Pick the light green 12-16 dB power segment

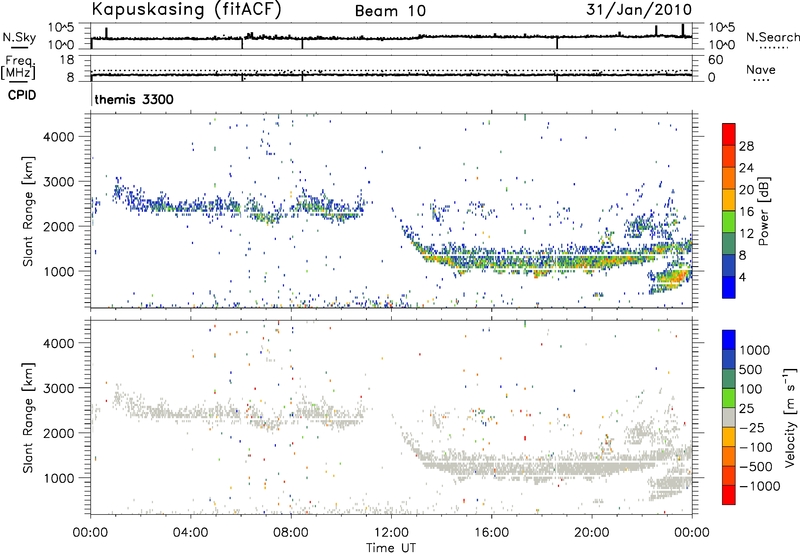pyautogui.click(x=729, y=222)
